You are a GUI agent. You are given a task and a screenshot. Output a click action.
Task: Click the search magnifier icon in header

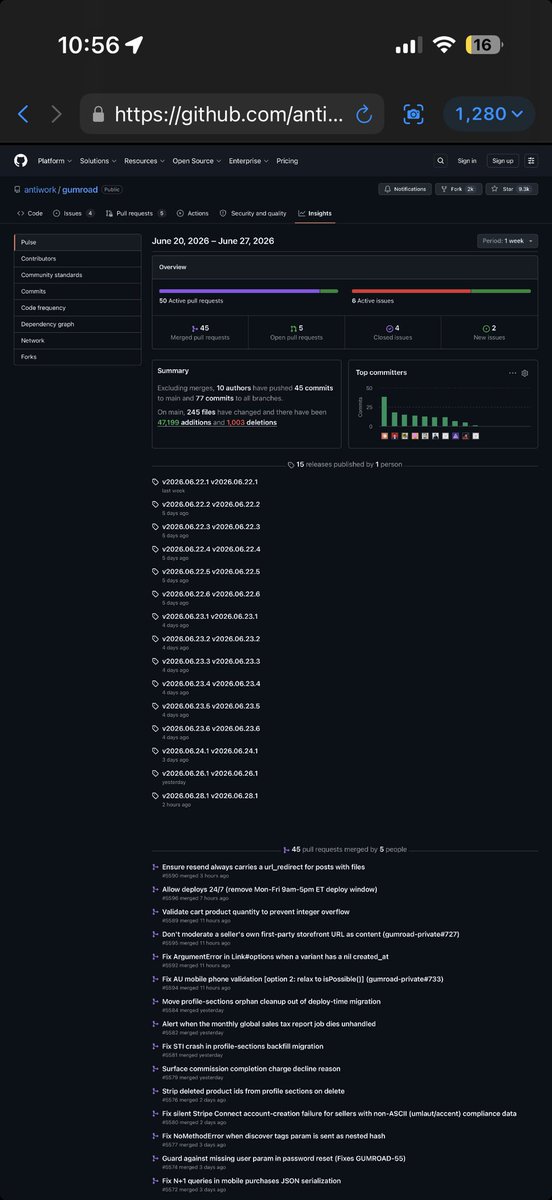[x=441, y=160]
